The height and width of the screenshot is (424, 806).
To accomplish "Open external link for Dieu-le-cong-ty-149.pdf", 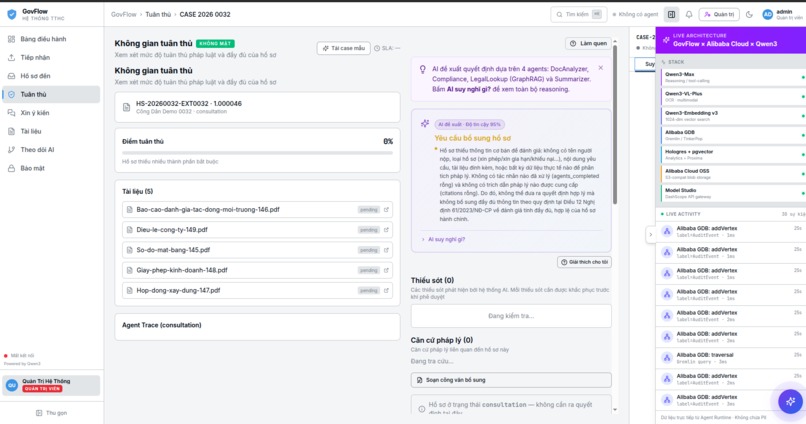I will point(386,230).
